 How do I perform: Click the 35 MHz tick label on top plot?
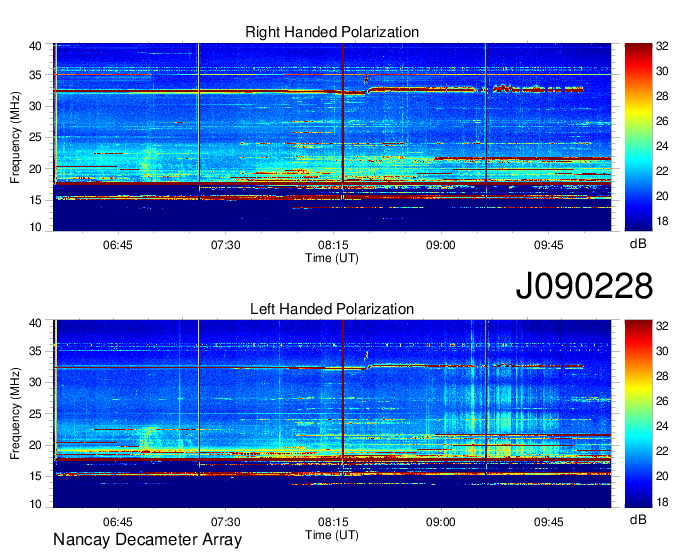click(x=36, y=75)
